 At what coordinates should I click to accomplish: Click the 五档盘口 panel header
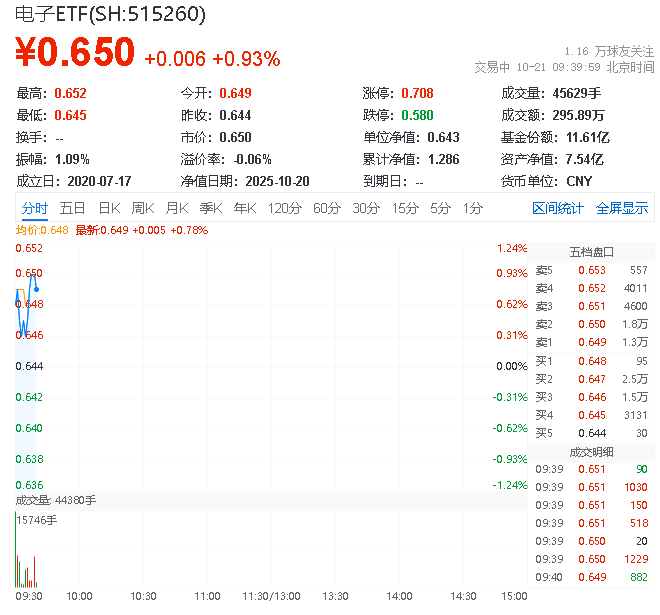point(591,251)
